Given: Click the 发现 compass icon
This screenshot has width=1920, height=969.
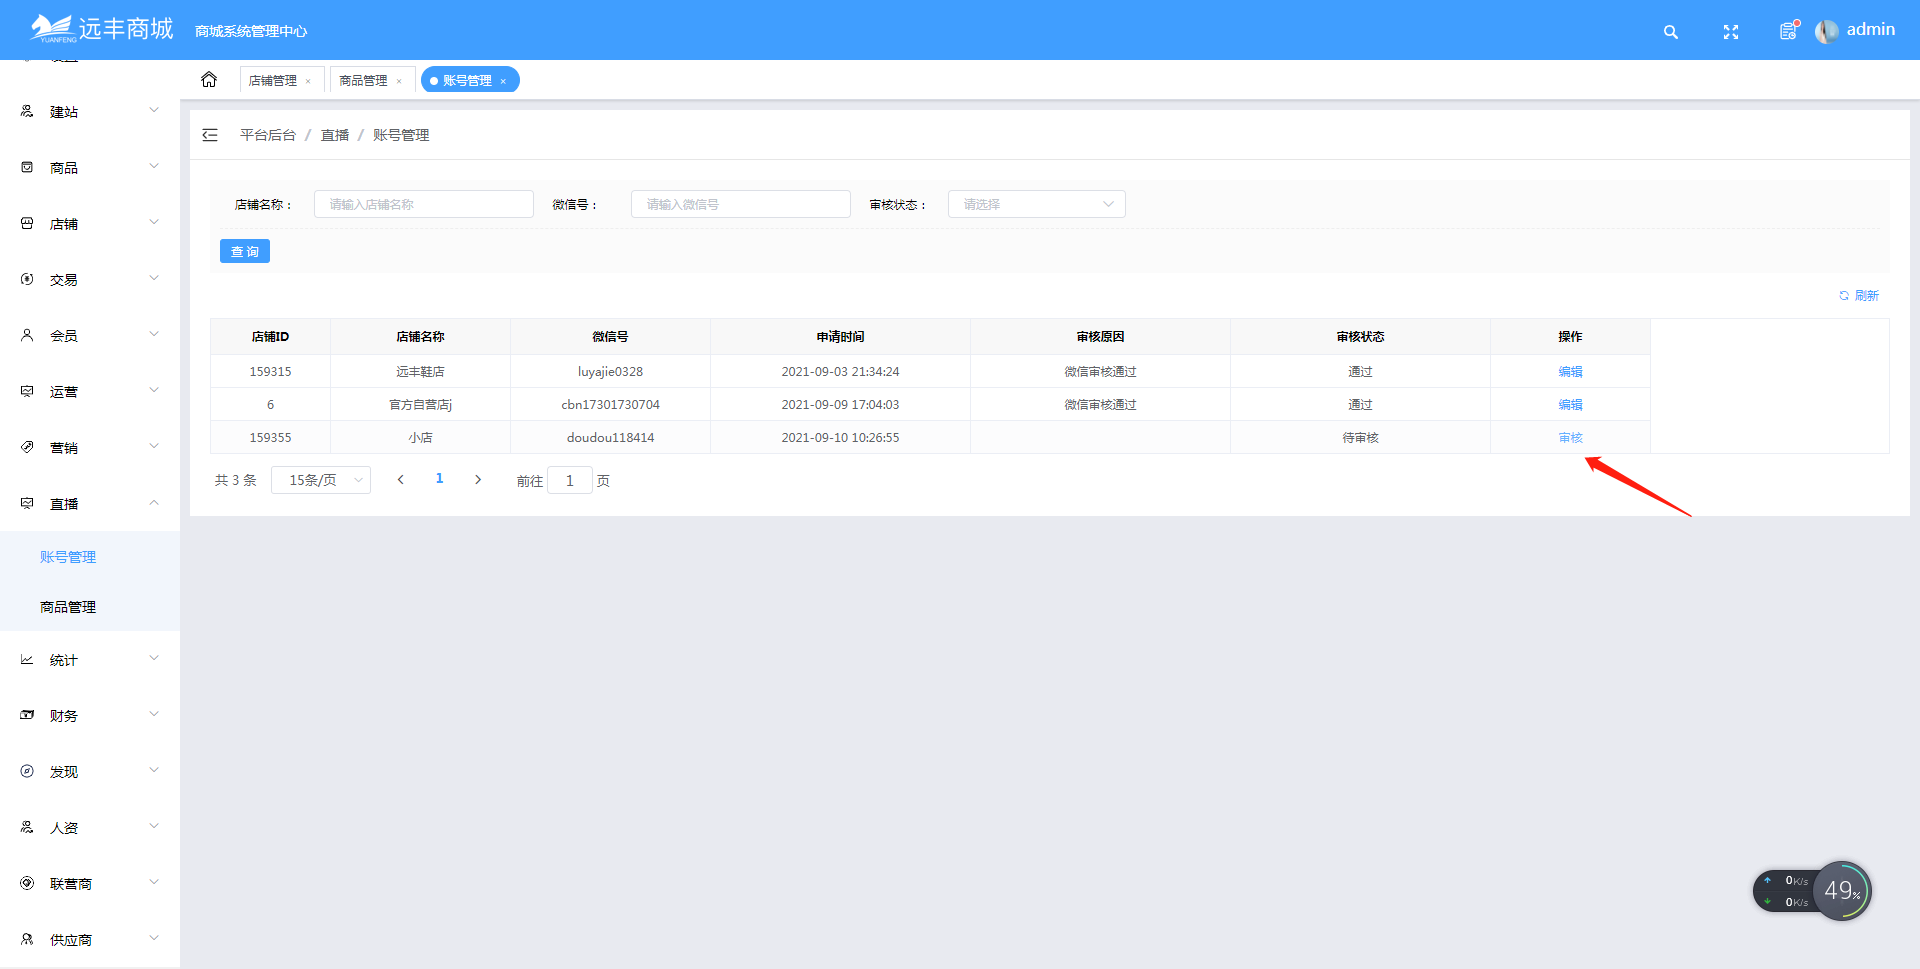Looking at the screenshot, I should pos(27,771).
